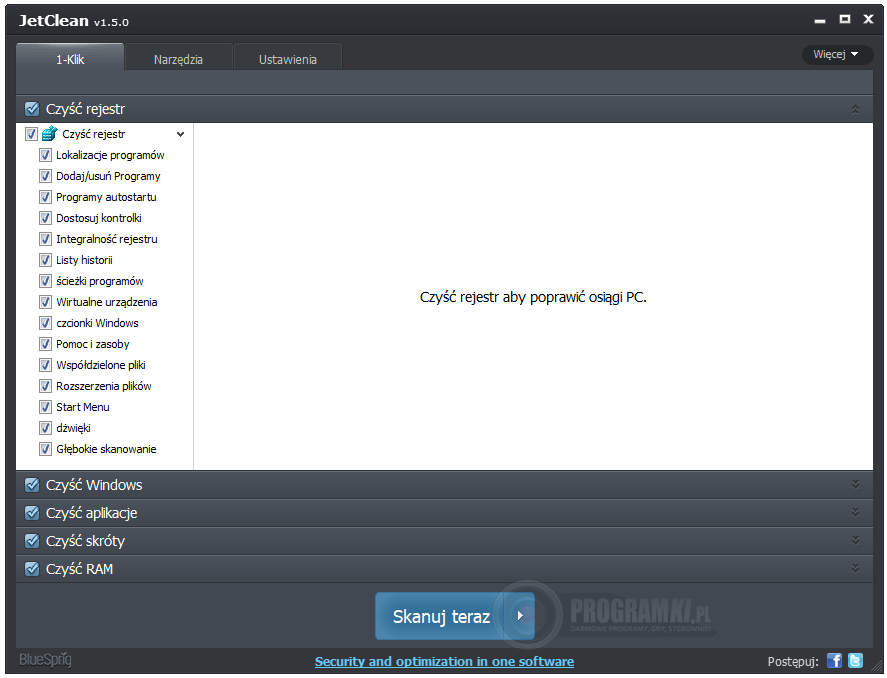
Task: Uncheck czcionki Windows checkbox
Action: click(x=45, y=323)
